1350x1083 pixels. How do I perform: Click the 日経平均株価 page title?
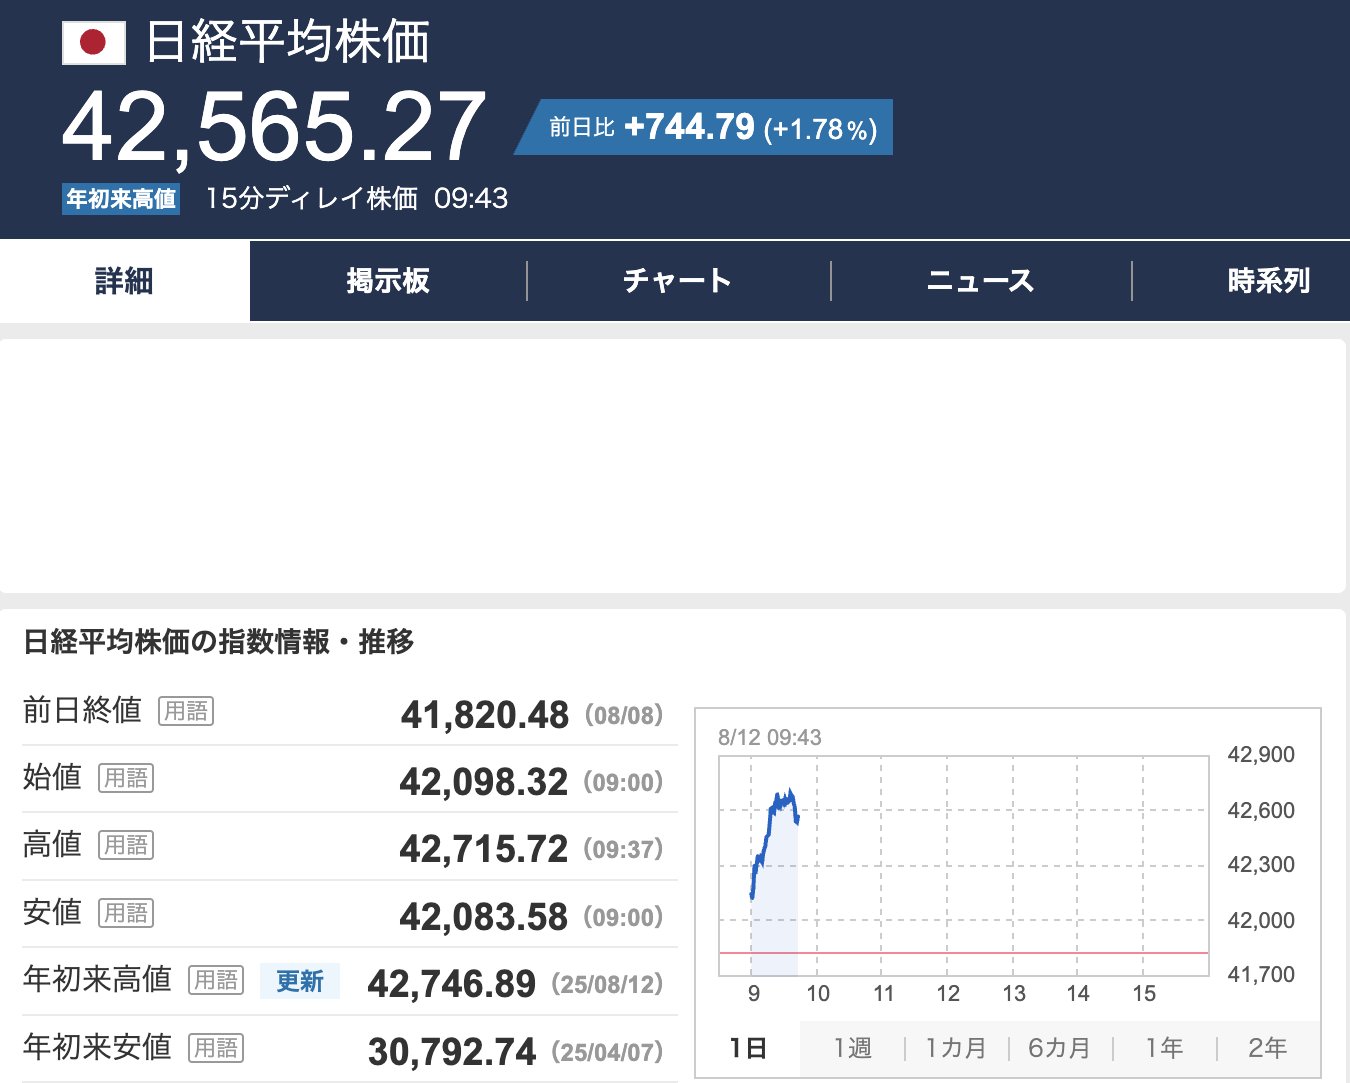point(288,43)
